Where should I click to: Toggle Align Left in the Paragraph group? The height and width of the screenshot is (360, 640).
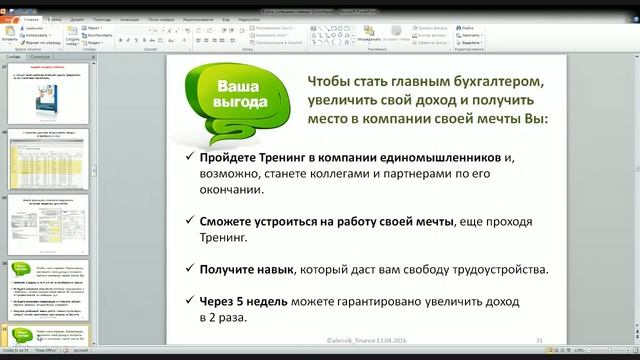[198, 40]
